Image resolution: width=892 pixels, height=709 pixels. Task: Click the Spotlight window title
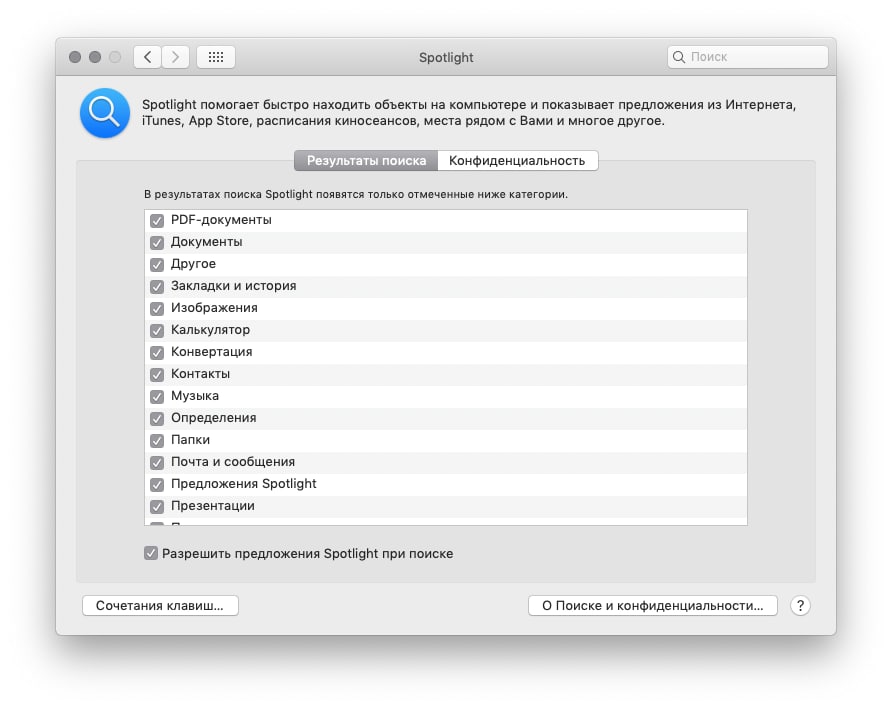click(446, 57)
